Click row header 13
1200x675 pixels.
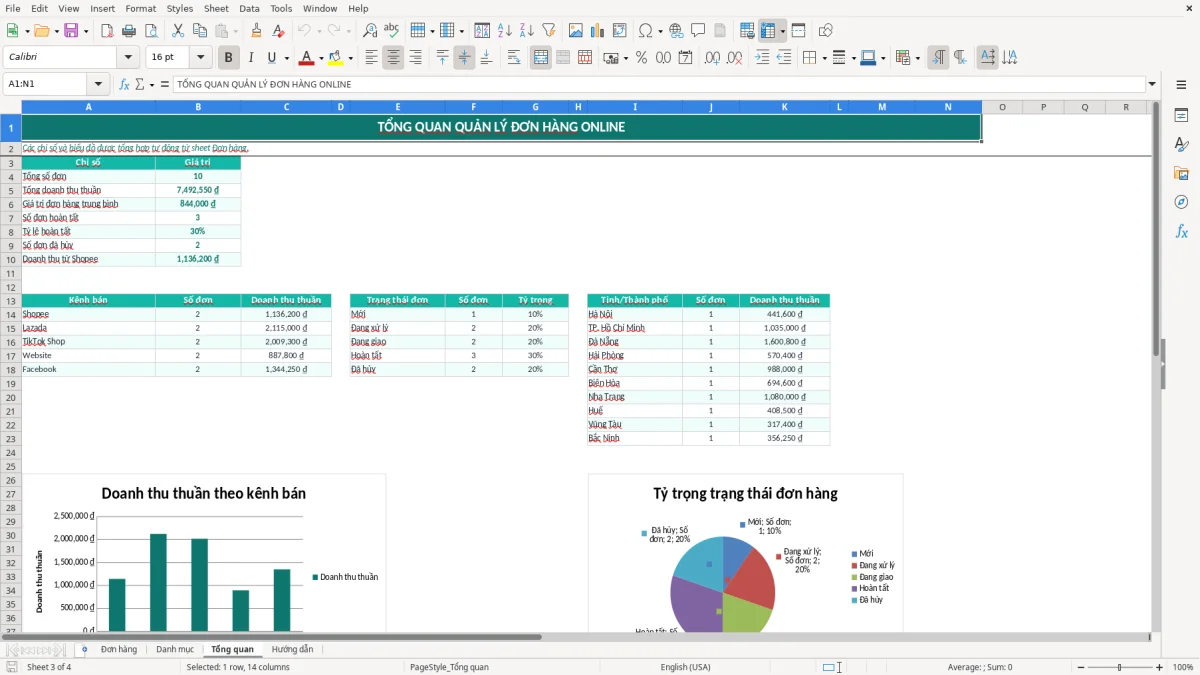coord(11,300)
